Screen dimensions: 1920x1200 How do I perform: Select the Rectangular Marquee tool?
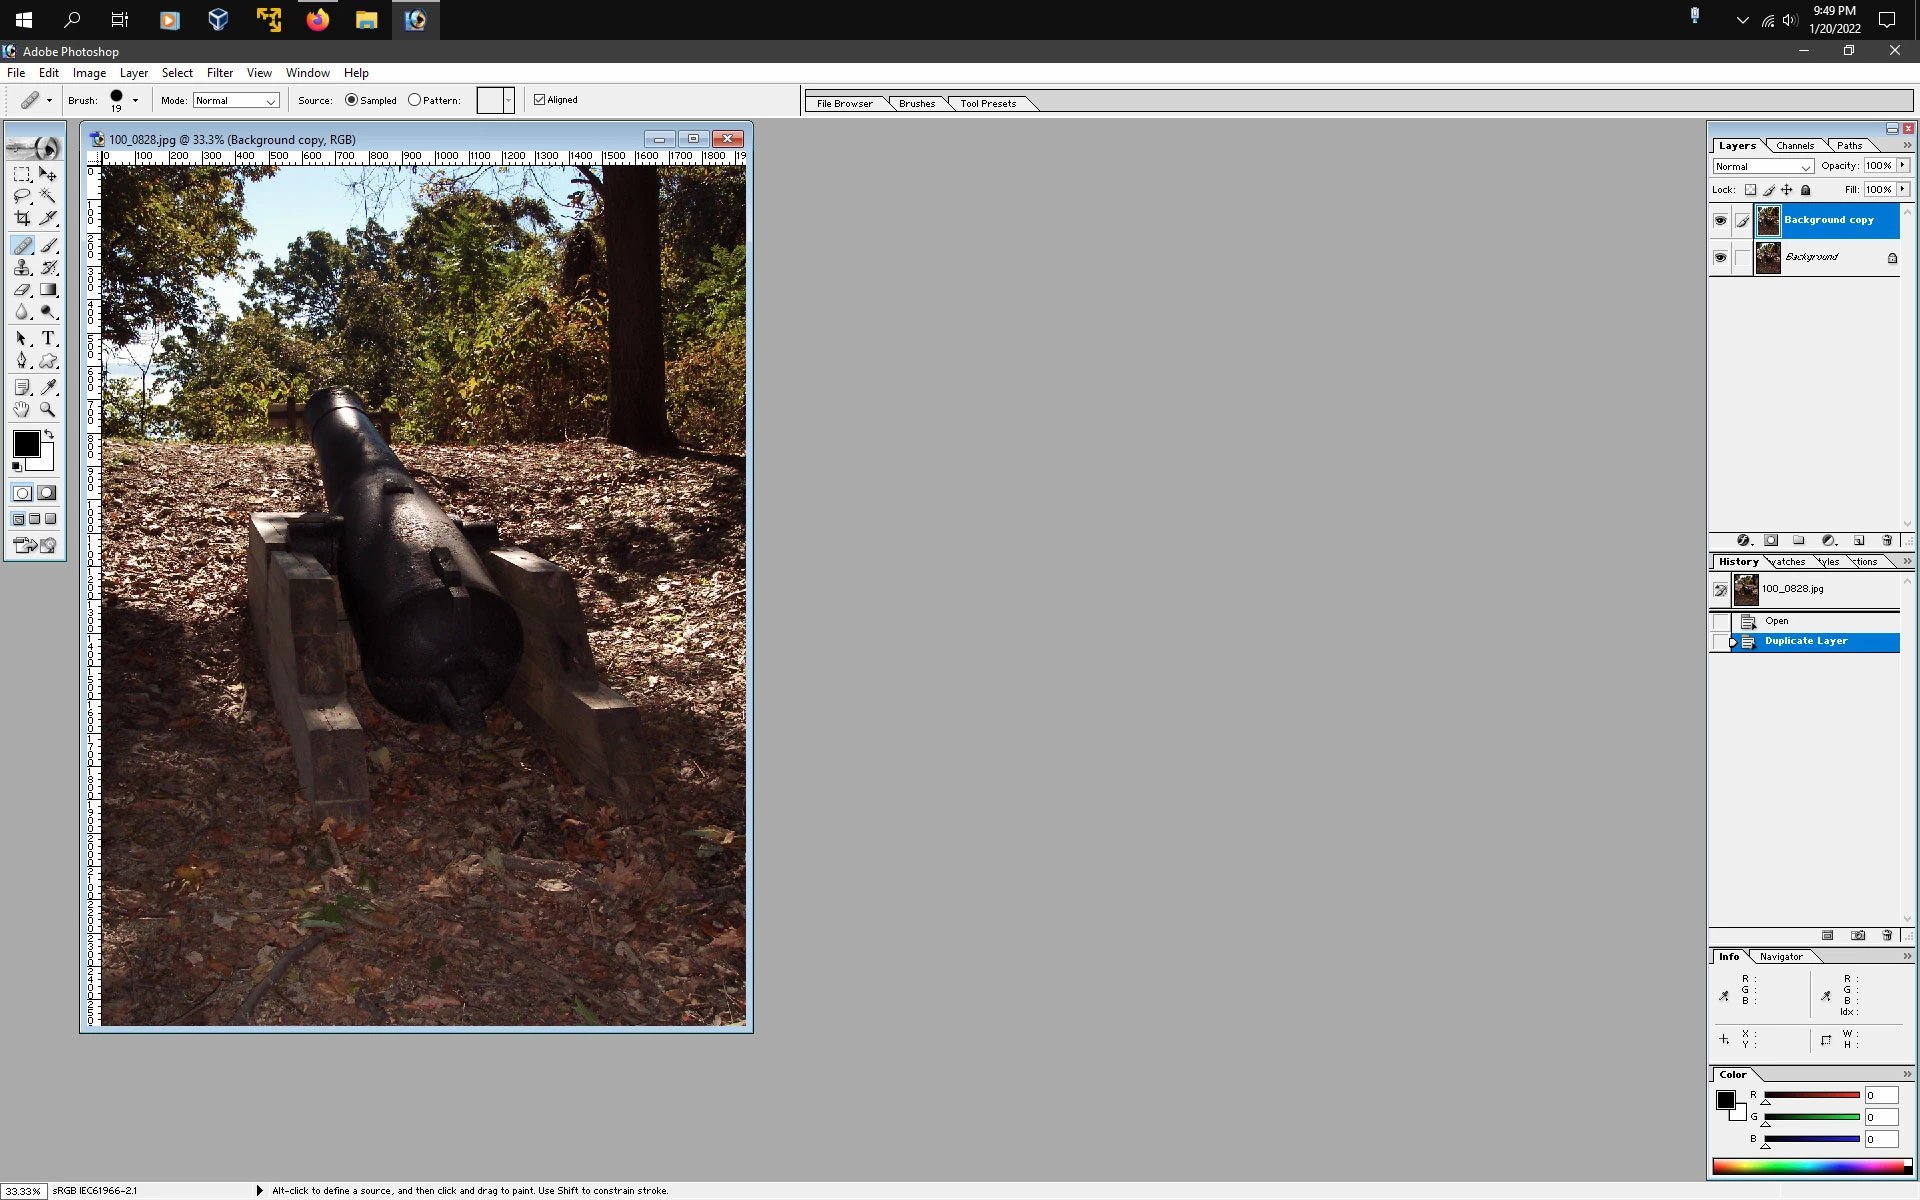pos(22,174)
